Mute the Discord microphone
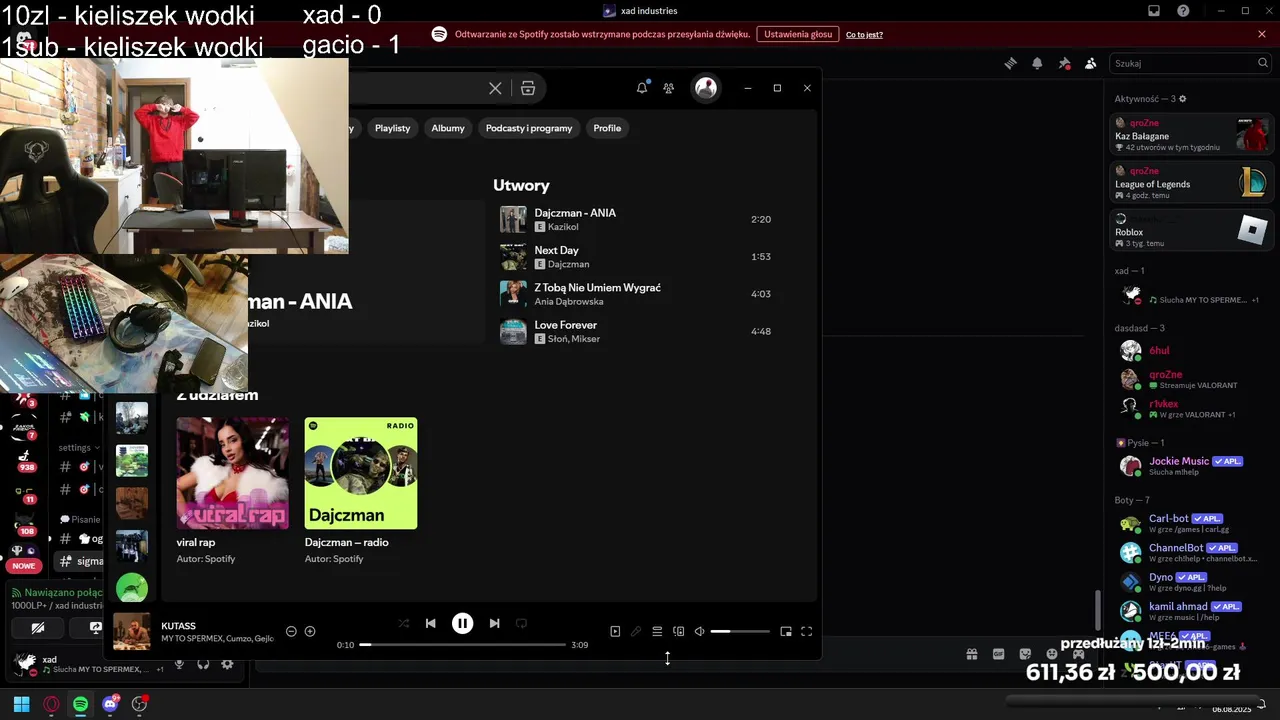1280x720 pixels. [x=180, y=664]
